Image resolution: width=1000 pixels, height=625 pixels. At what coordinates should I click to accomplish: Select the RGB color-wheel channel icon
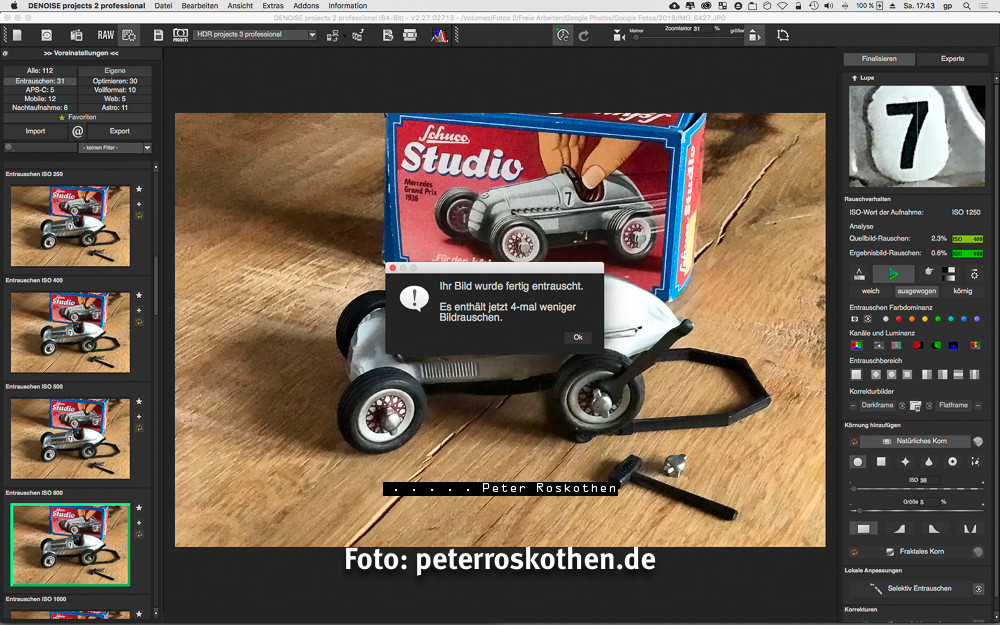point(857,346)
